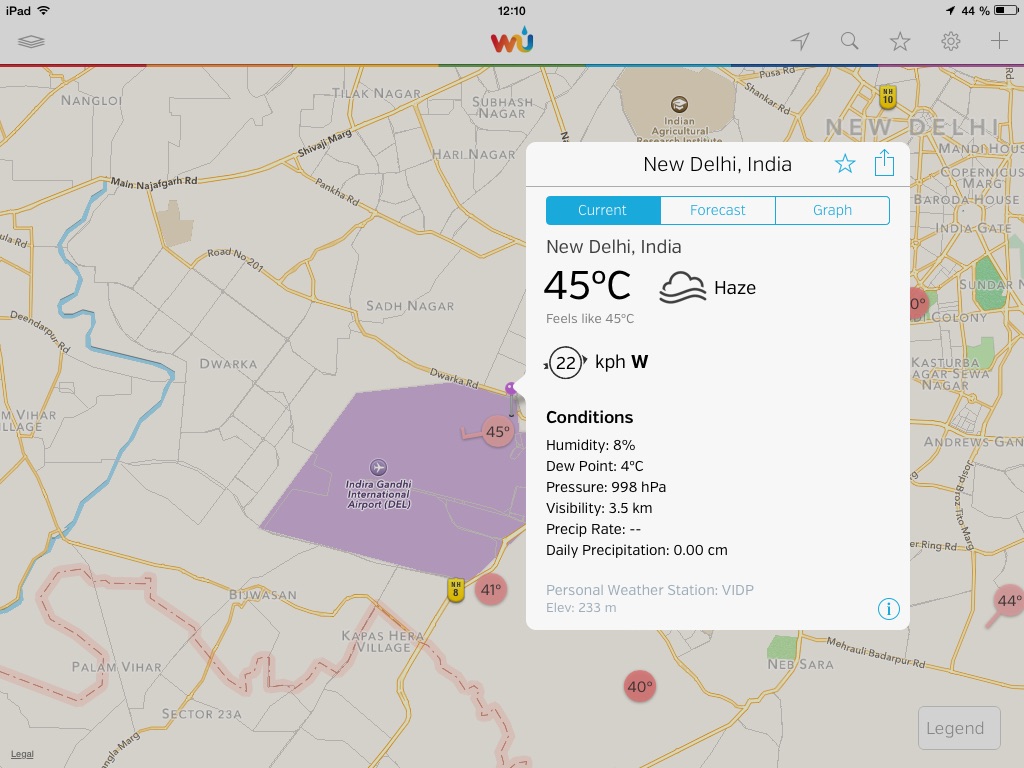Open the map Legend button

[959, 728]
